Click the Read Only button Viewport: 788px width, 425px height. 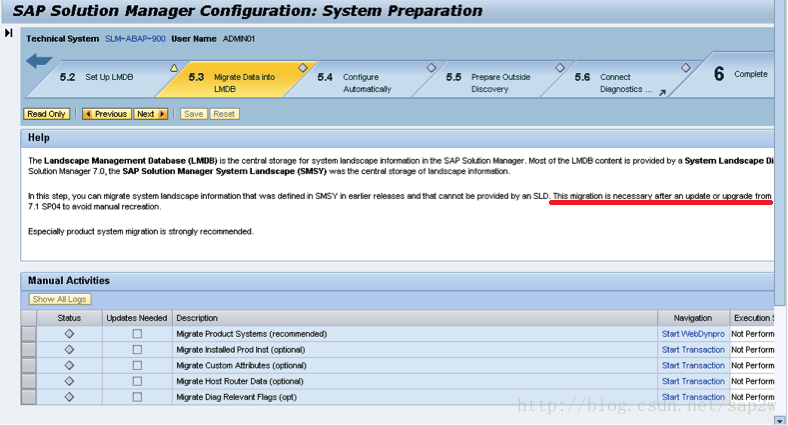click(46, 114)
